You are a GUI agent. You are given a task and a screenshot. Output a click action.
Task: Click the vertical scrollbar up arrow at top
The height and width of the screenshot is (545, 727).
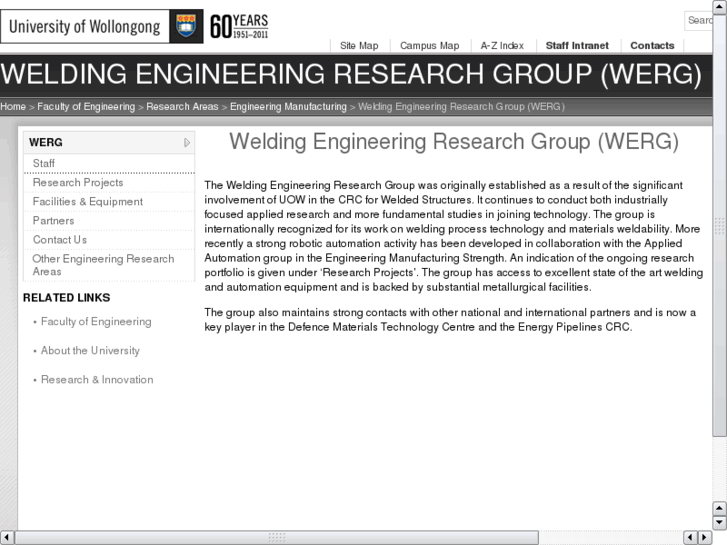719,7
